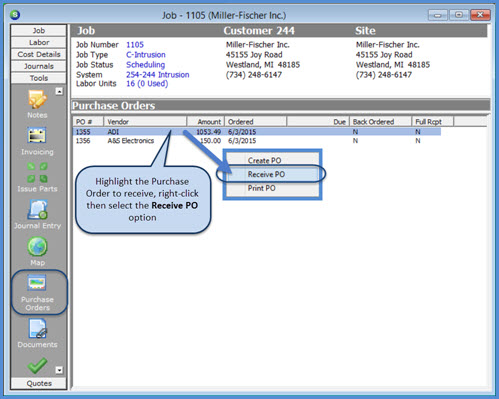Sort by the PO # column header
Viewport: 499px width, 399px height.
point(88,122)
